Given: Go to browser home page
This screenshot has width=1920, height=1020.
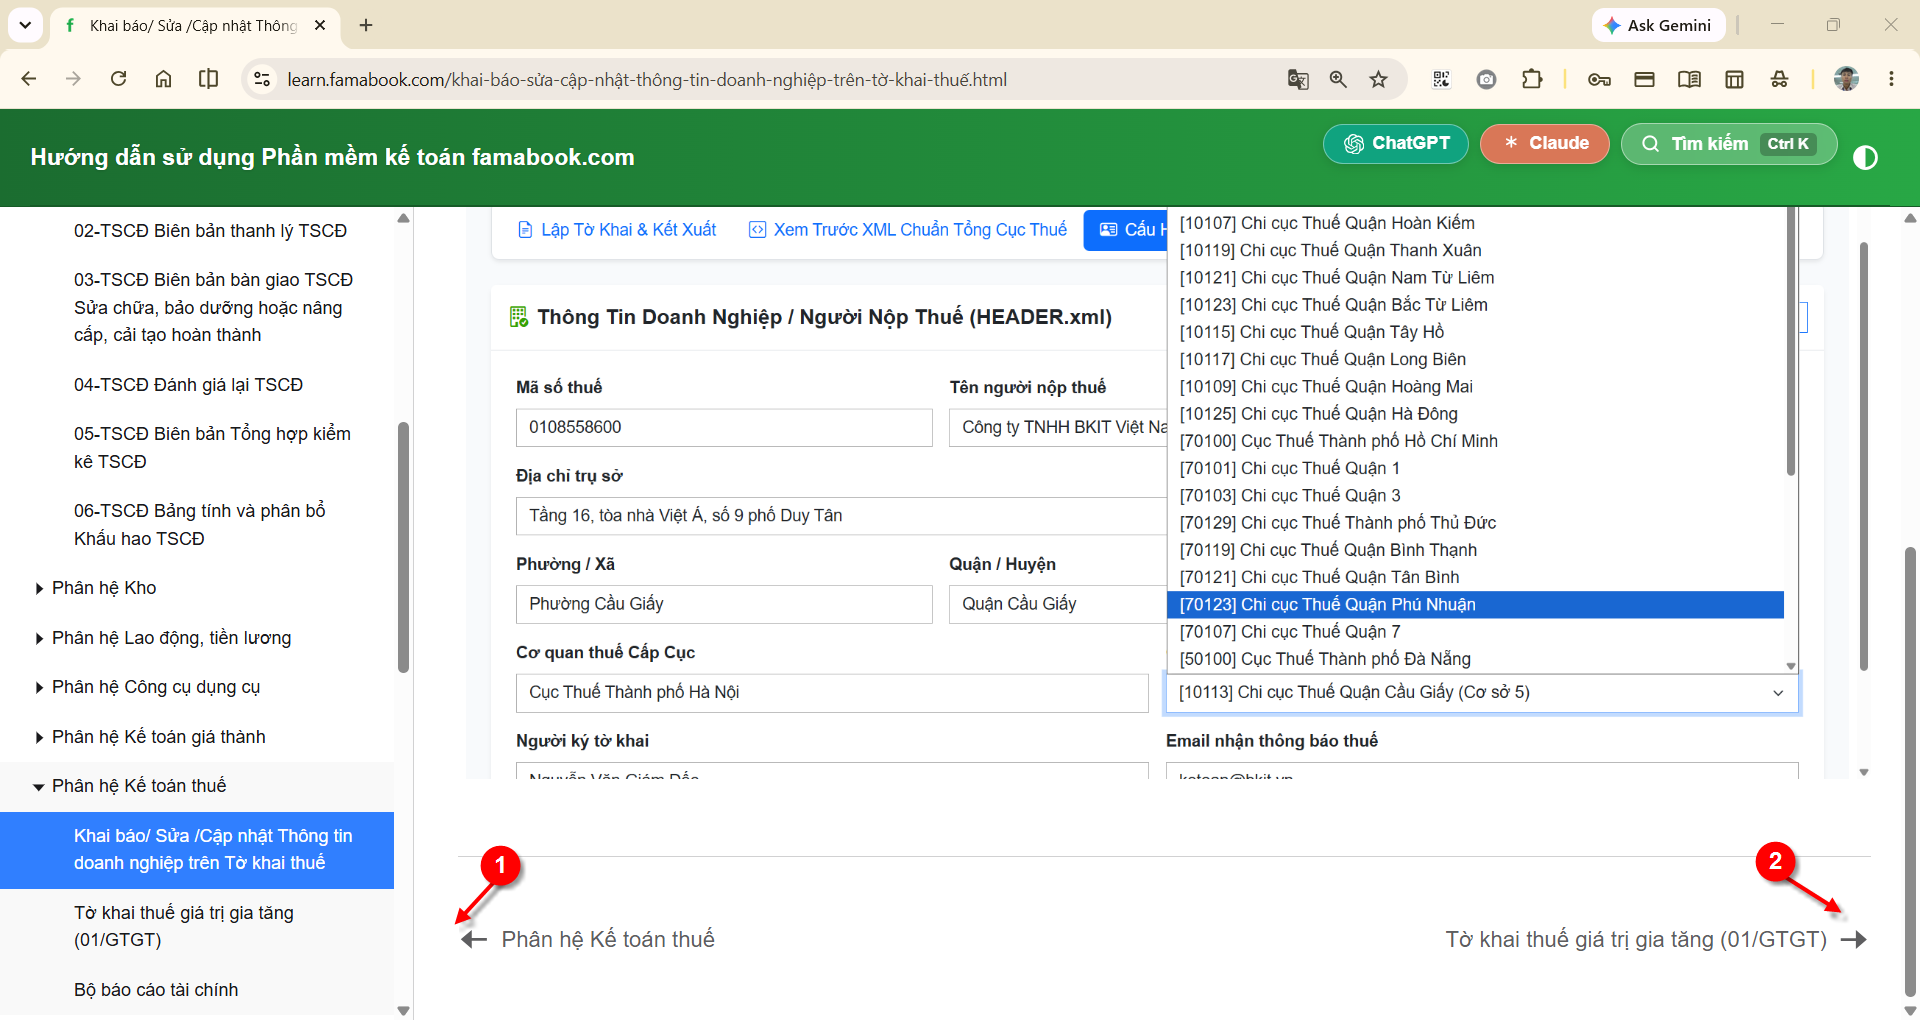Looking at the screenshot, I should click(163, 79).
